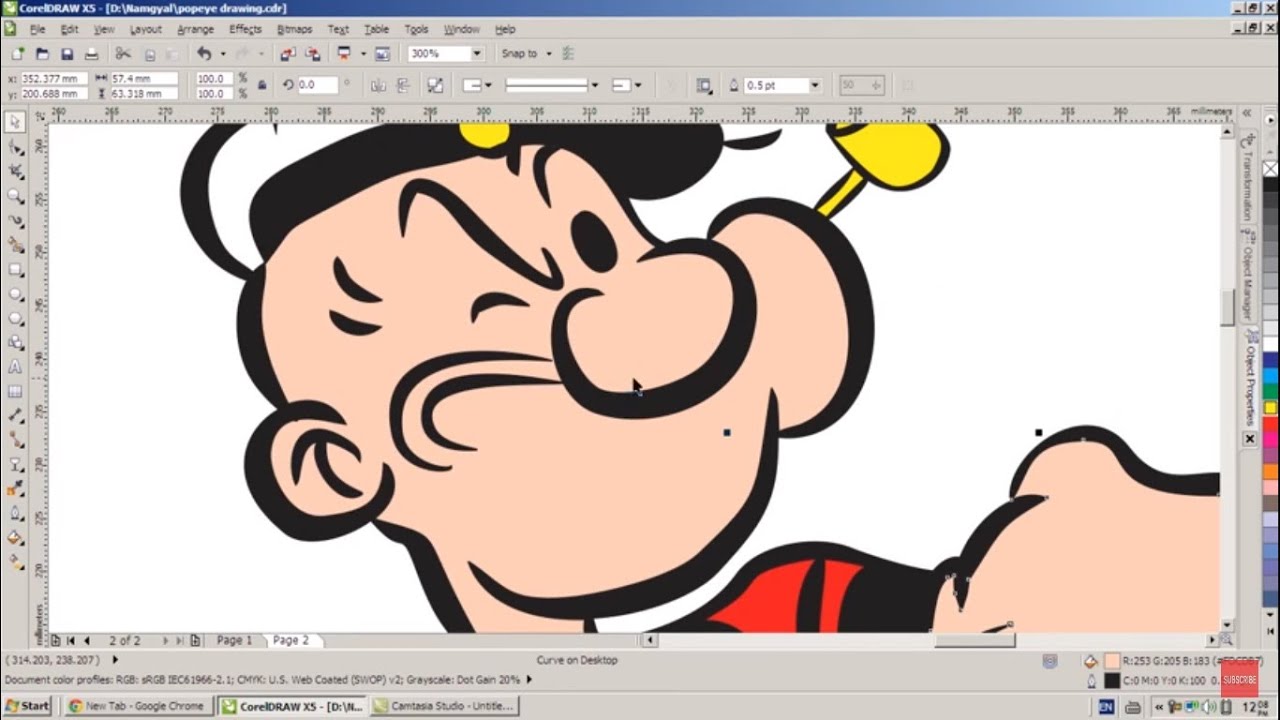This screenshot has height=720, width=1280.
Task: Select the Blend interactive tool
Action: [x=15, y=465]
